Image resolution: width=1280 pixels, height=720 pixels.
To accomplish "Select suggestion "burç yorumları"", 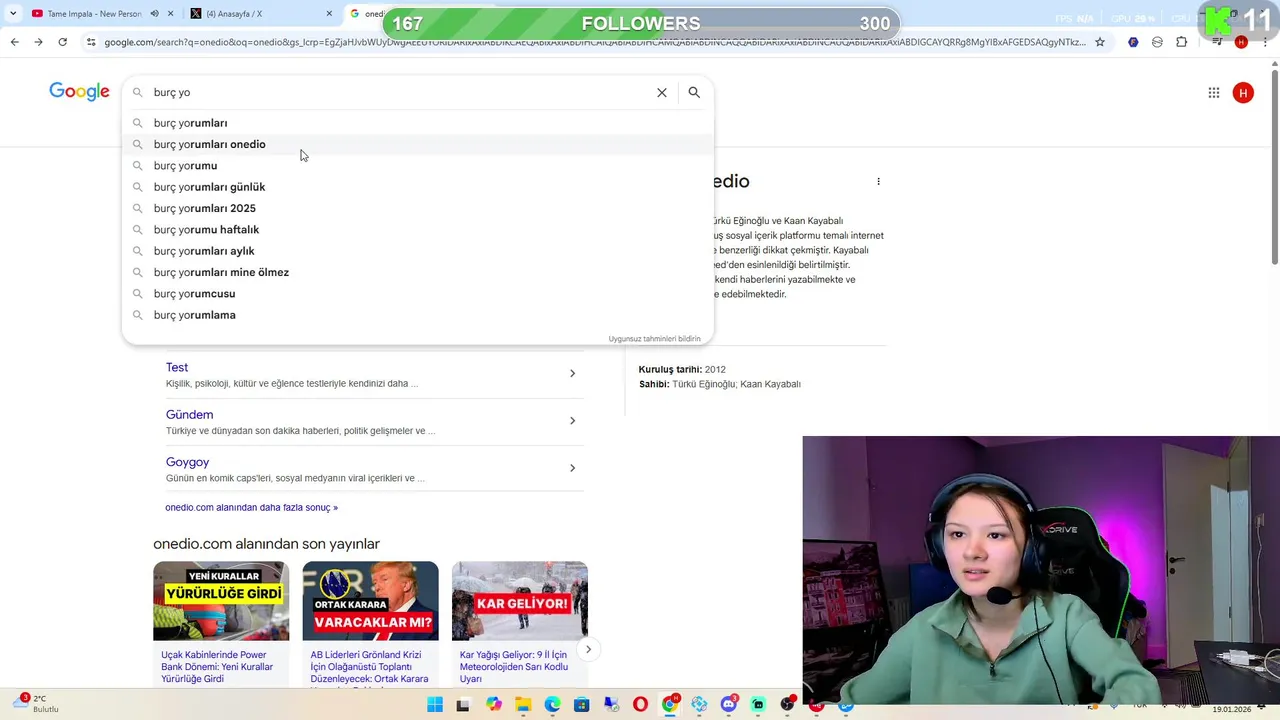I will [418, 123].
